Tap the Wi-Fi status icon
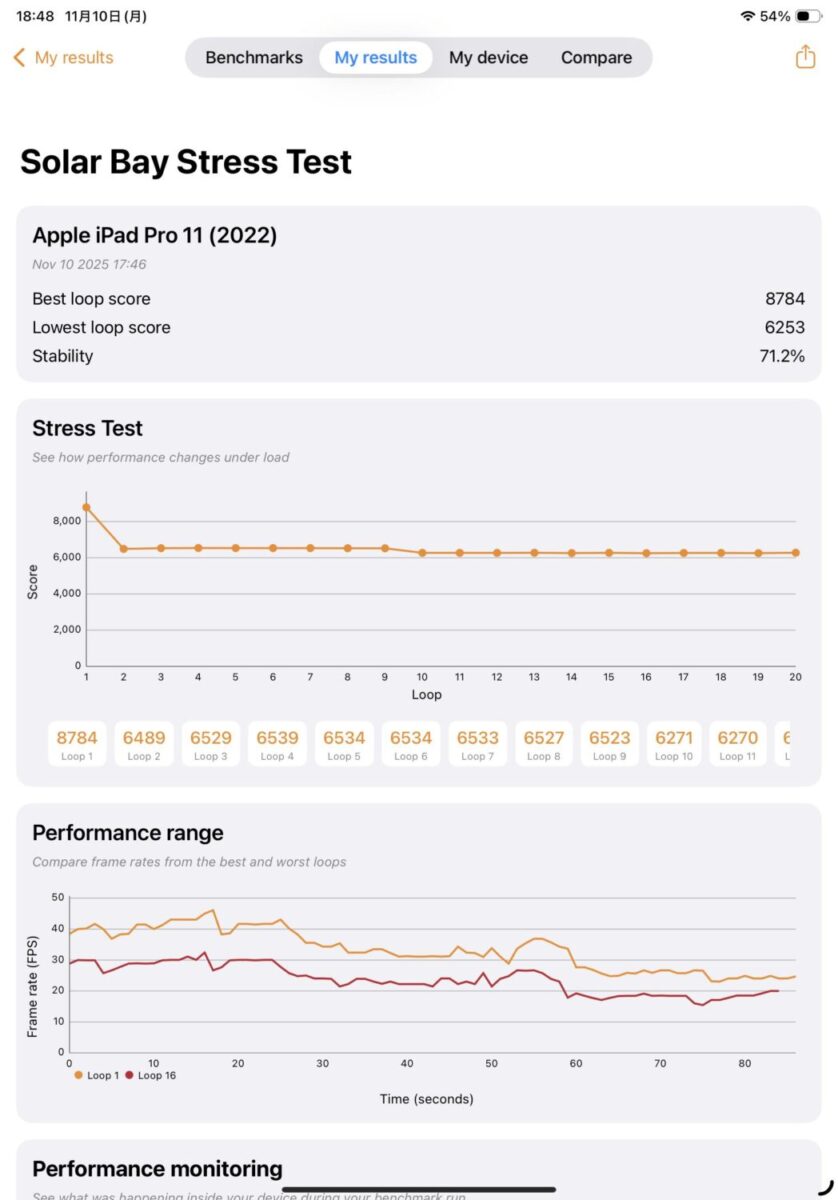838x1200 pixels. tap(747, 16)
